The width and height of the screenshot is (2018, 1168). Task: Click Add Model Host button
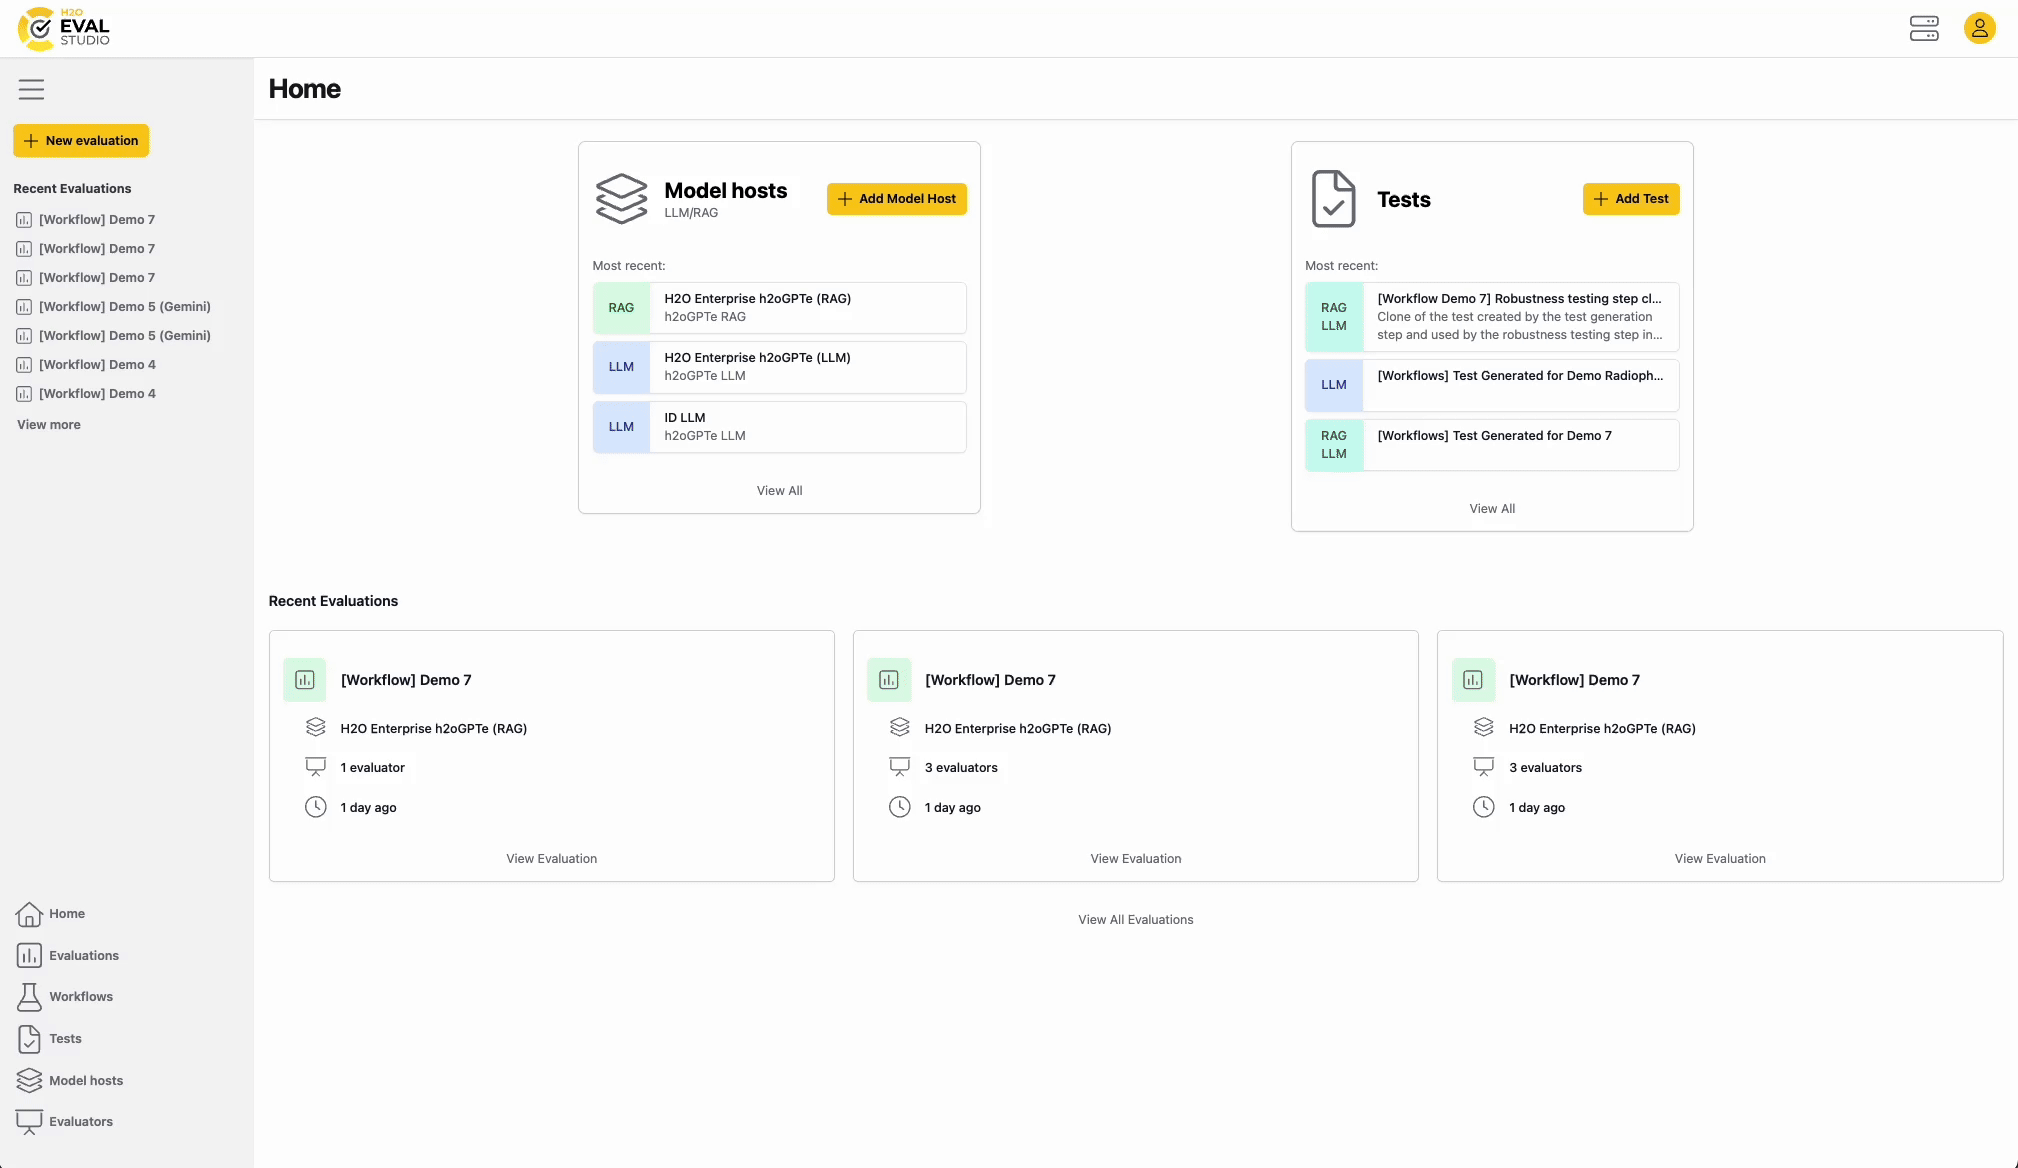tap(895, 198)
